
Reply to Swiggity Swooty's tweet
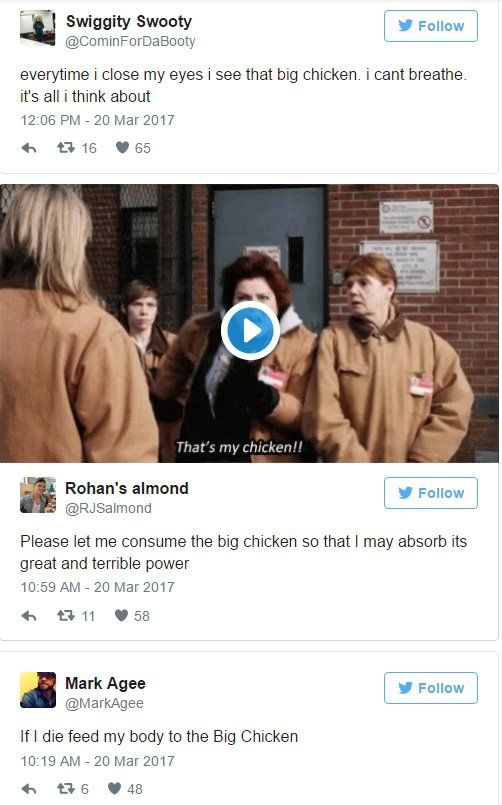(x=29, y=148)
